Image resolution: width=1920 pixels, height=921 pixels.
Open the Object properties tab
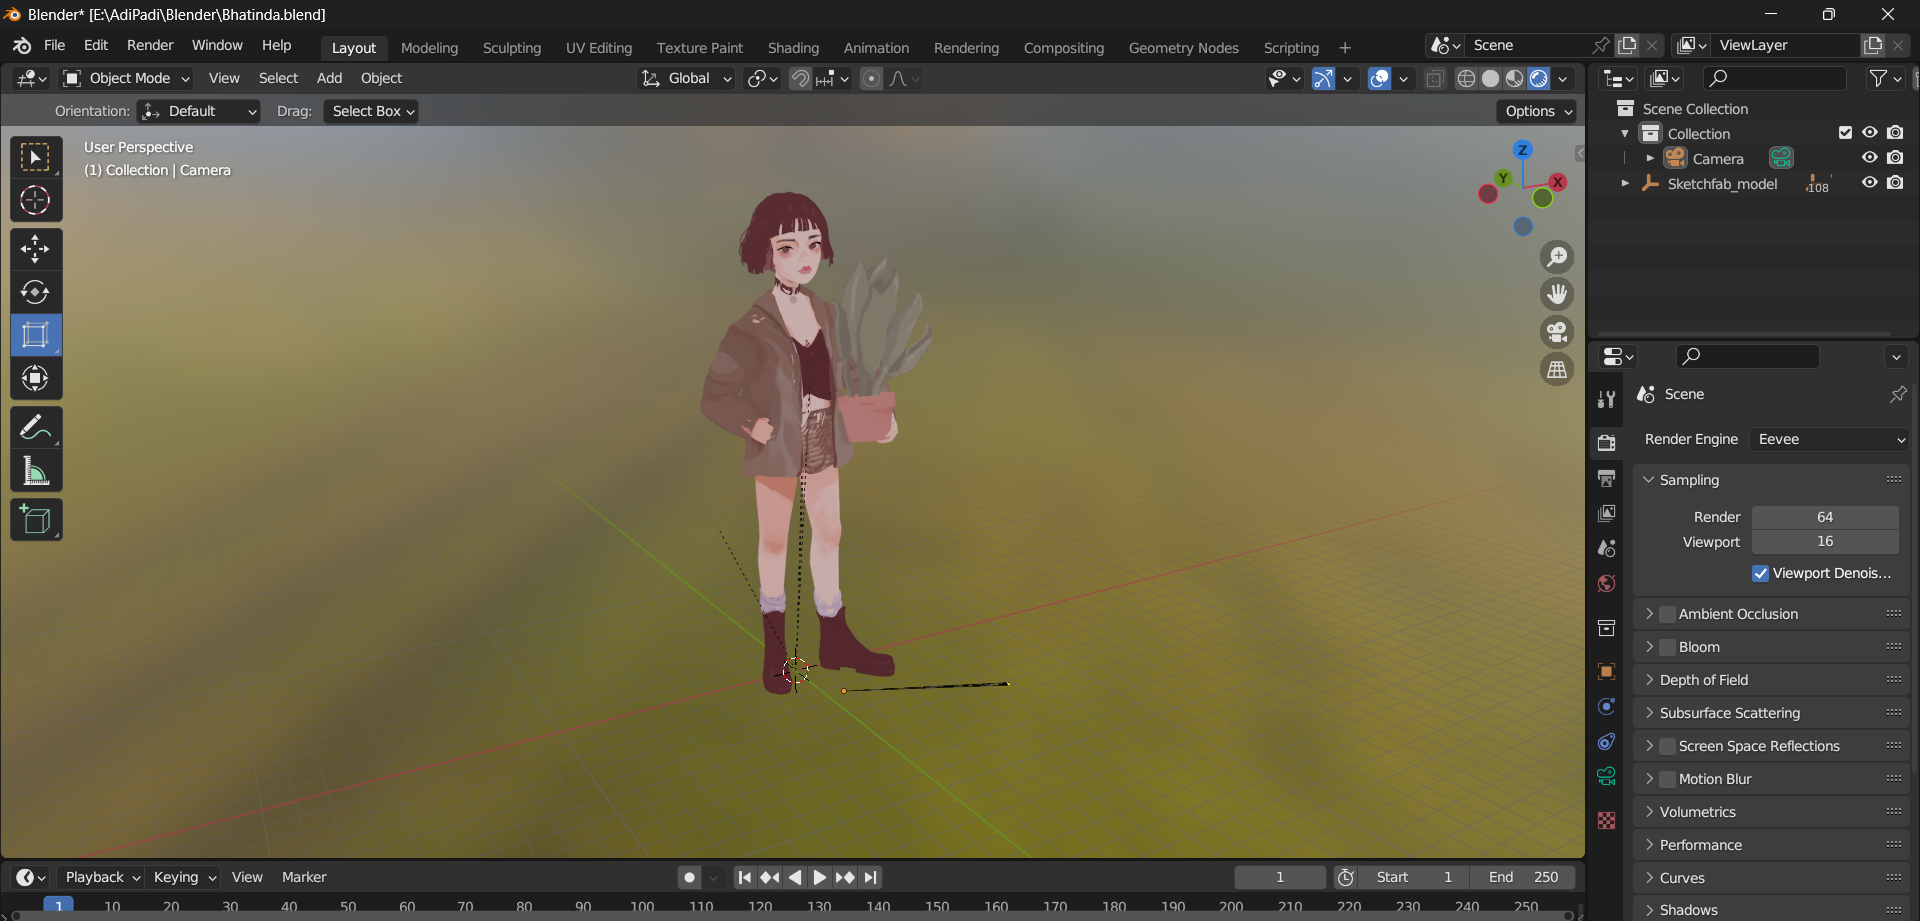coord(1607,672)
